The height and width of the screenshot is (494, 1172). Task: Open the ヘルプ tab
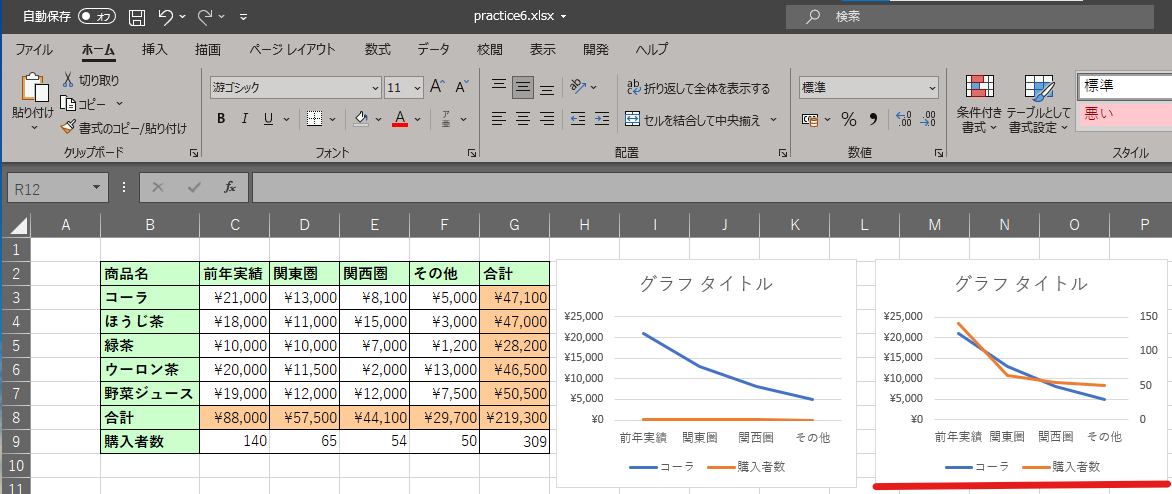point(651,50)
